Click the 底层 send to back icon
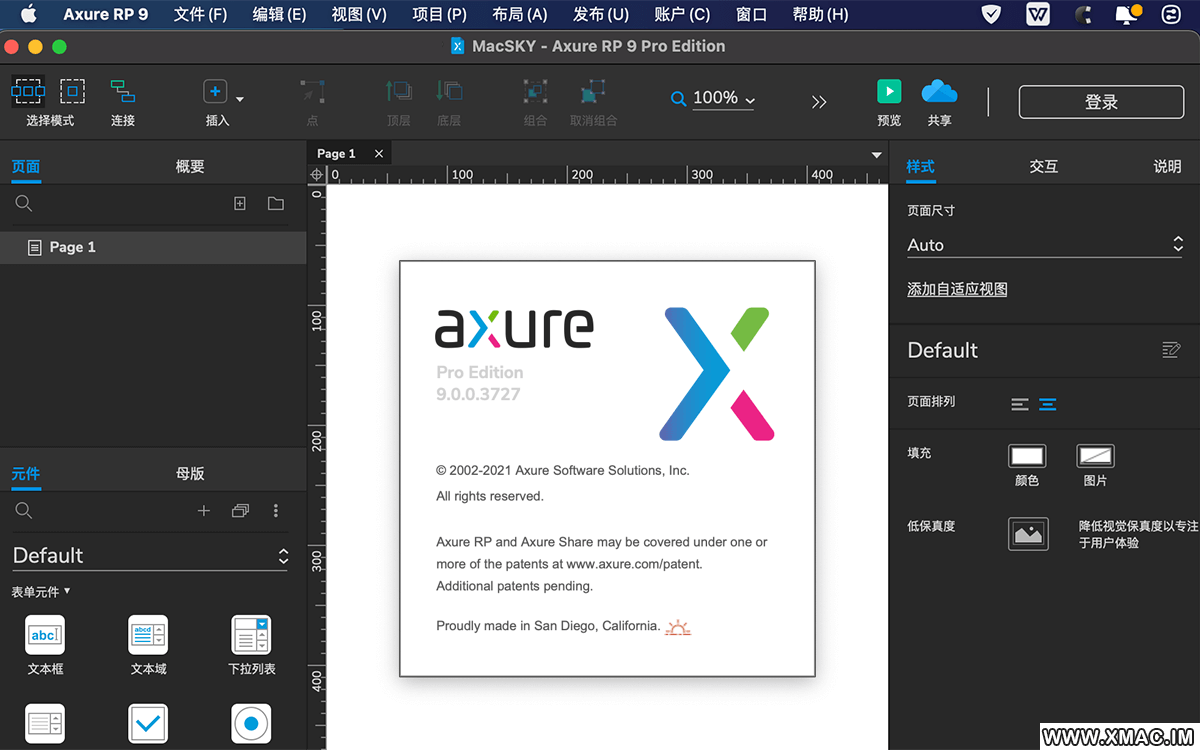 coord(449,91)
